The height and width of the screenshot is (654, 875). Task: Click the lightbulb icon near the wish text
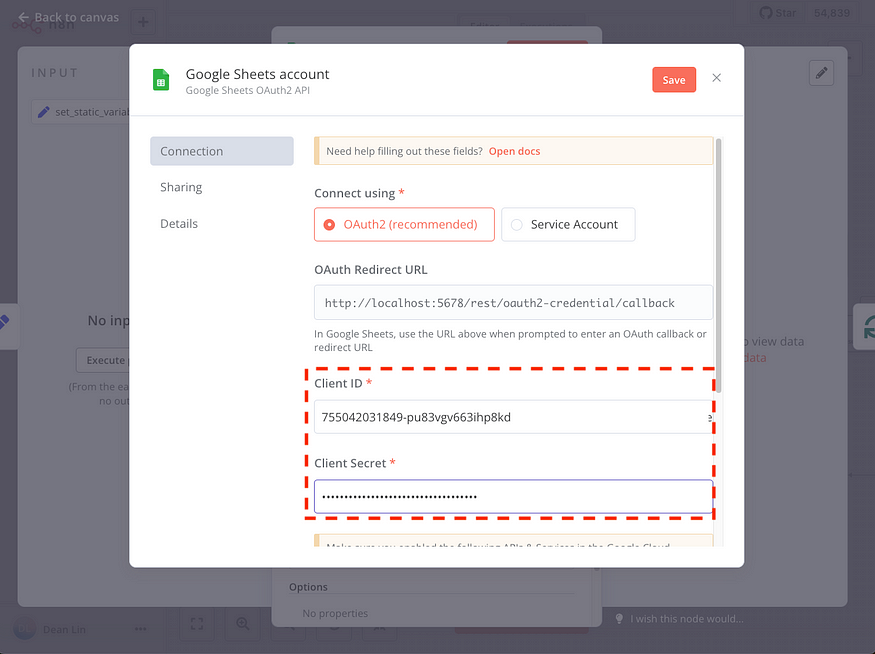point(619,619)
